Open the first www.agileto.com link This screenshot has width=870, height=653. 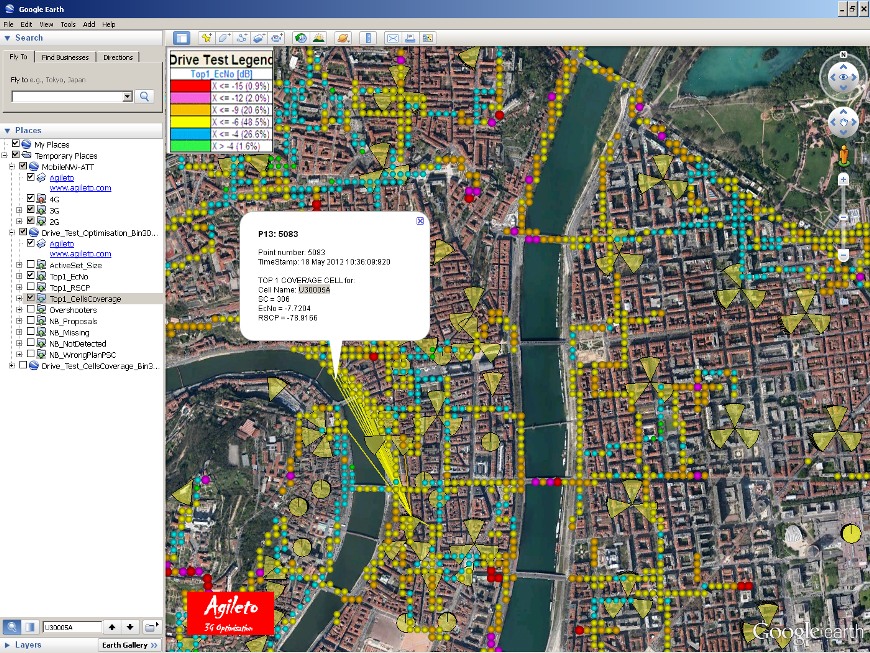pos(80,188)
